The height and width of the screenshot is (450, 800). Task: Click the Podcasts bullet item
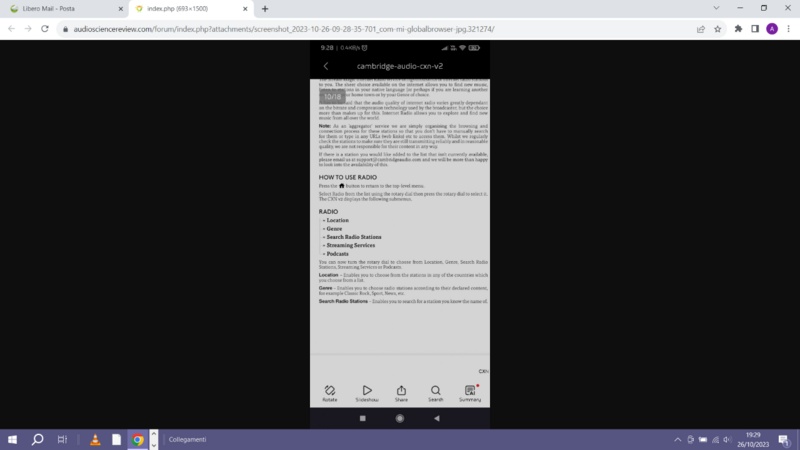(337, 254)
